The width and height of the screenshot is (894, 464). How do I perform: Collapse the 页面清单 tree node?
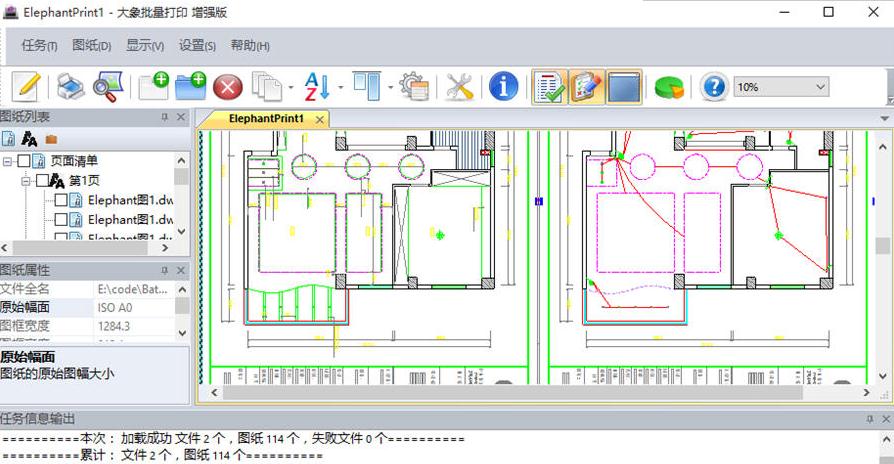(8, 161)
